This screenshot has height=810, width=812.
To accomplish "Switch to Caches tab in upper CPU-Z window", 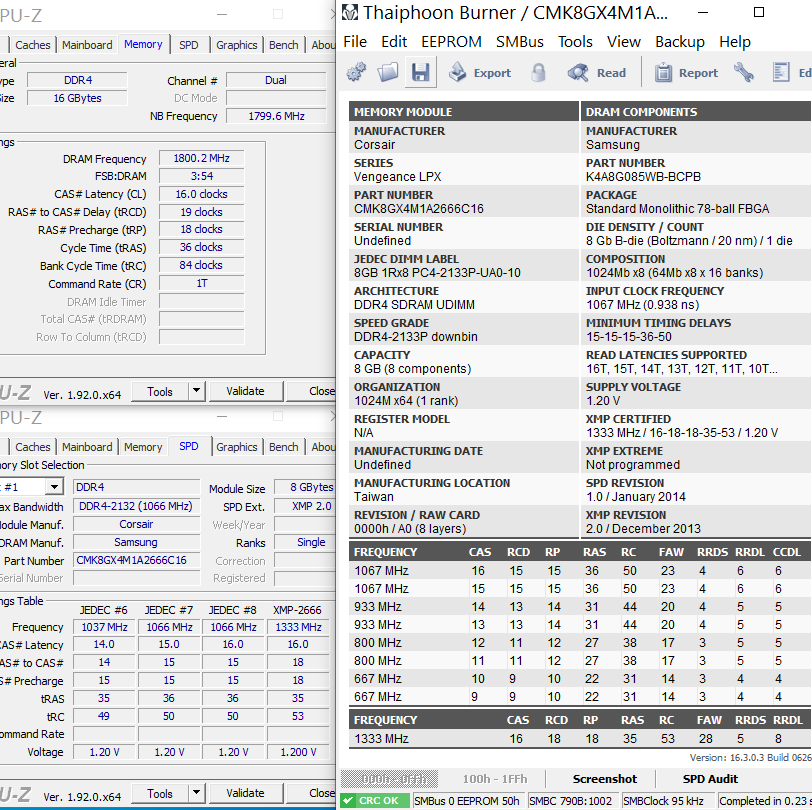I will click(x=33, y=45).
